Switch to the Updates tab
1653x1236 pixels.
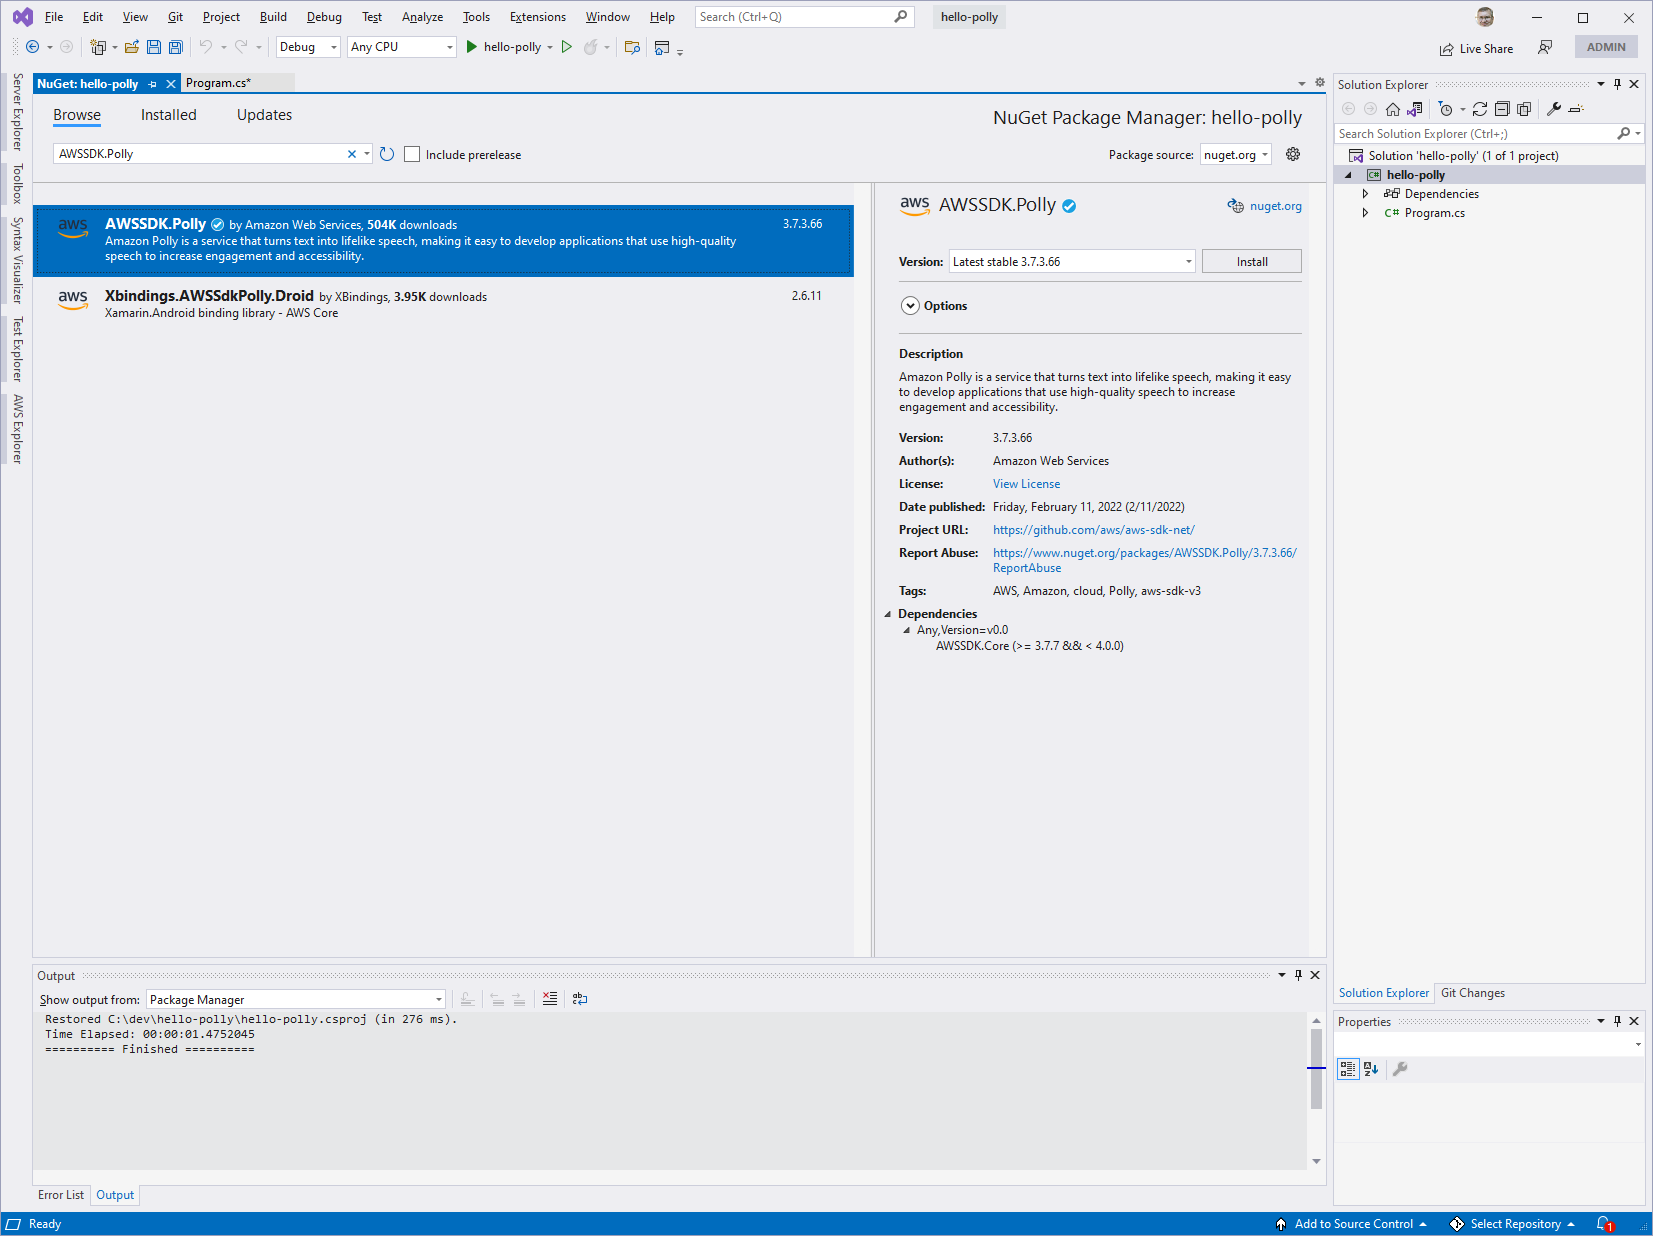[265, 115]
